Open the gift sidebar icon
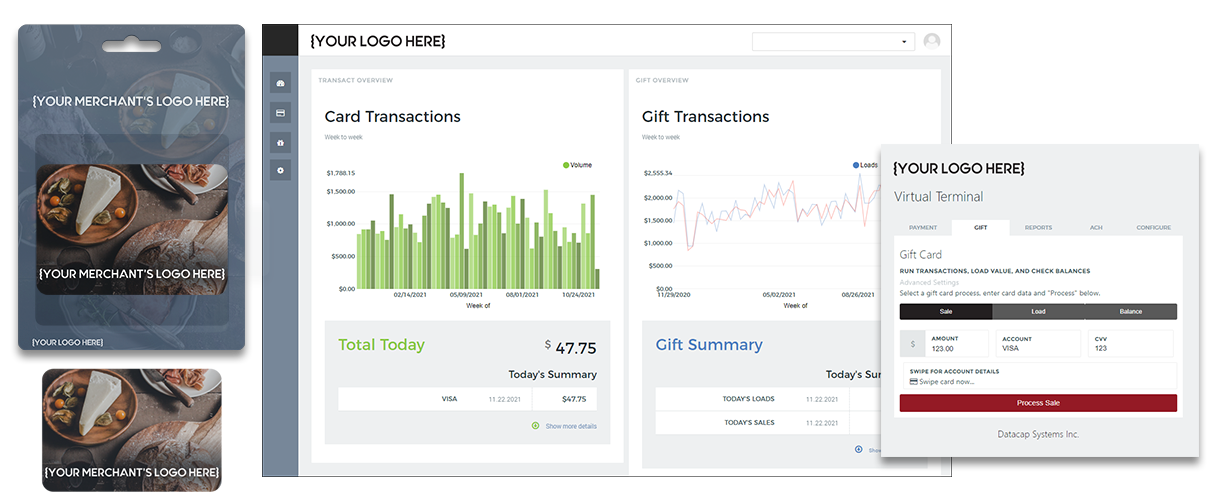 (281, 142)
